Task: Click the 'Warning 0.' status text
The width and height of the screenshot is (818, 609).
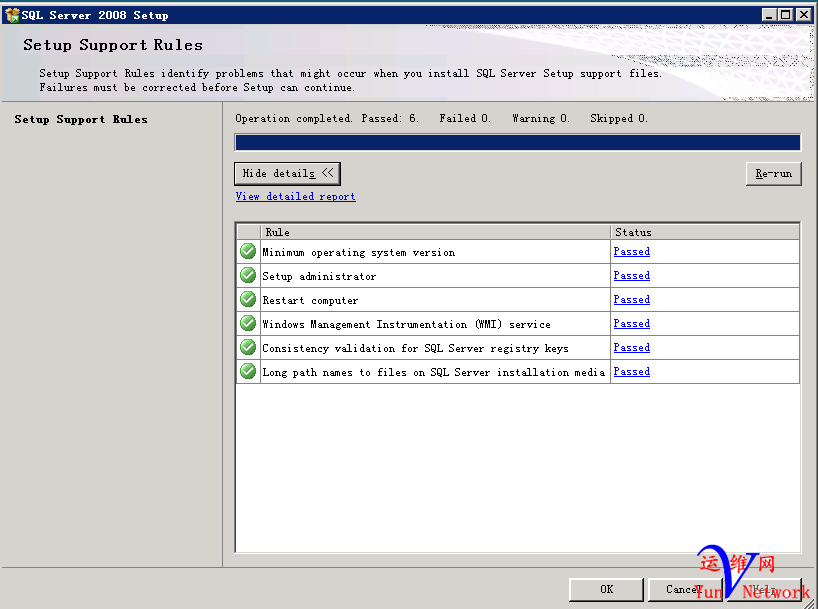Action: tap(540, 118)
